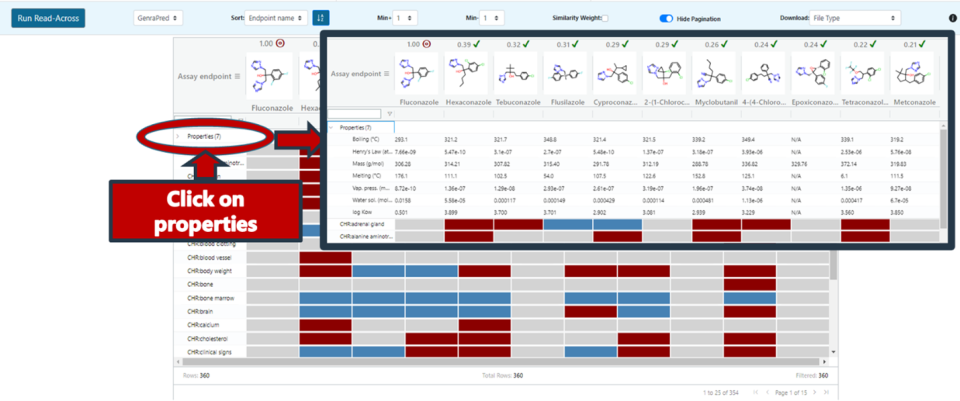Click the log Kow row label
Screen dimensions: 960x401
coord(361,211)
